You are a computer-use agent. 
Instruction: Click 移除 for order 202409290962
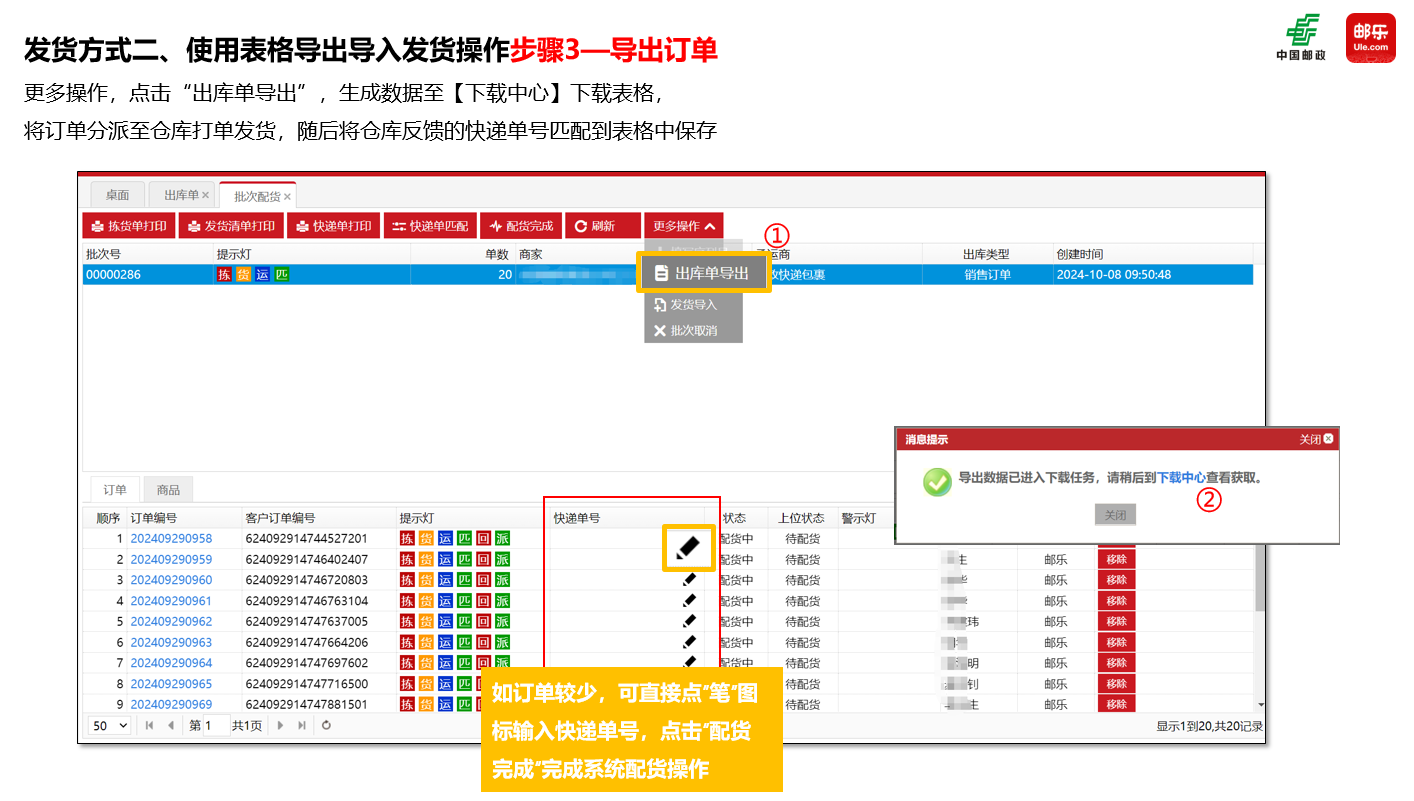pyautogui.click(x=1116, y=621)
